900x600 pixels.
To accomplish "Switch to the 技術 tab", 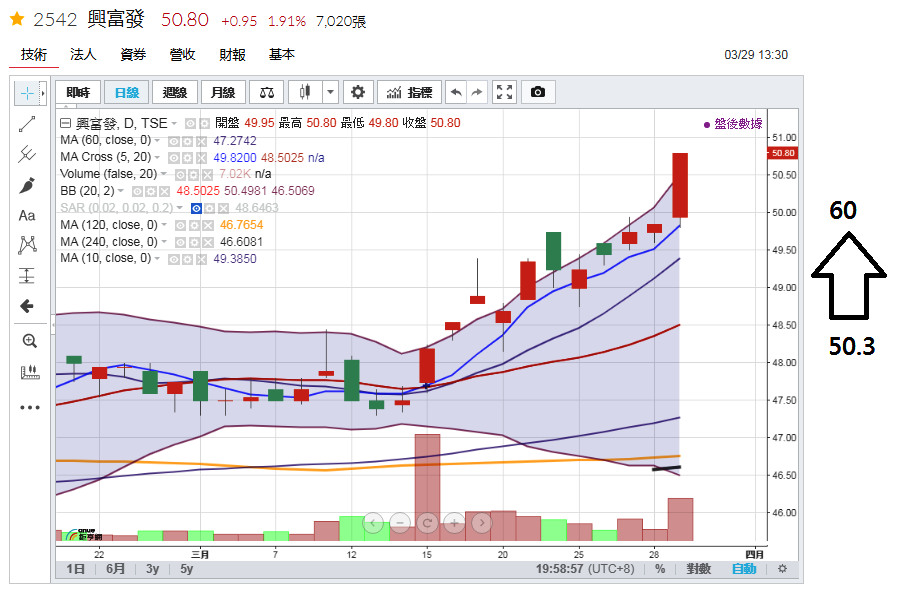I will pos(34,55).
